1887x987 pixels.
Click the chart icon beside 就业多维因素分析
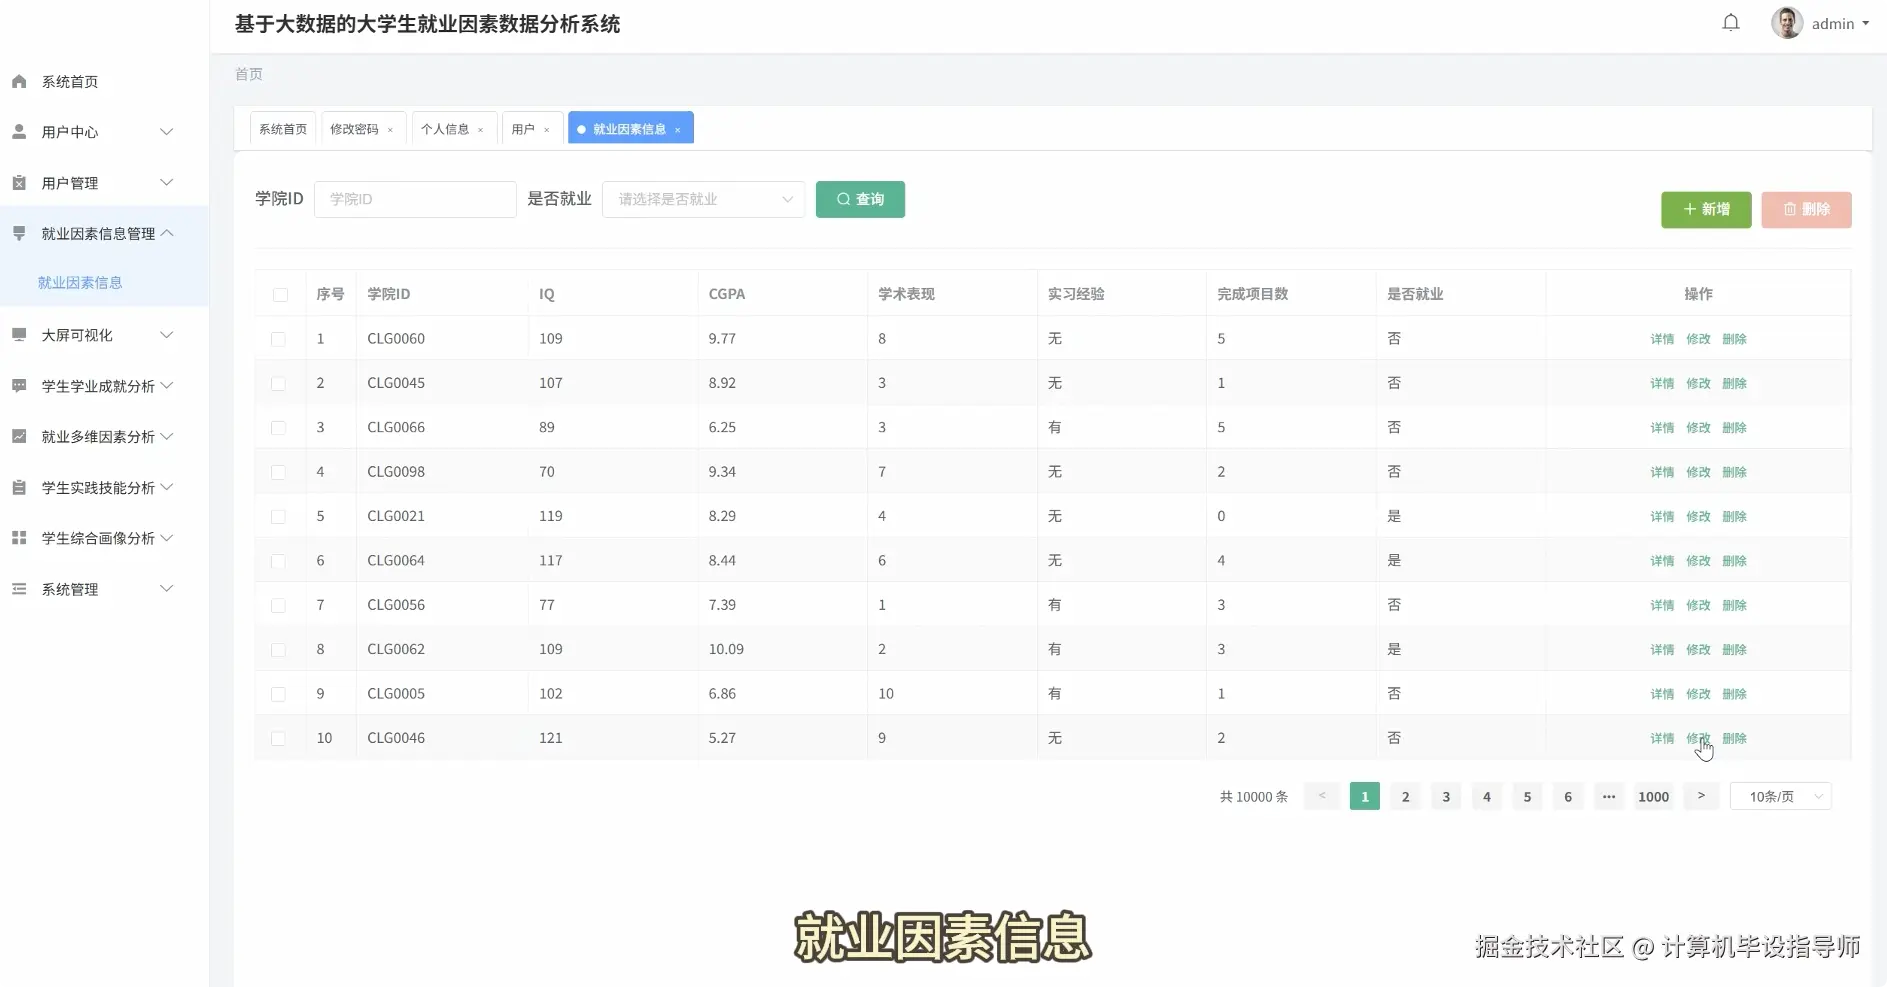[19, 436]
